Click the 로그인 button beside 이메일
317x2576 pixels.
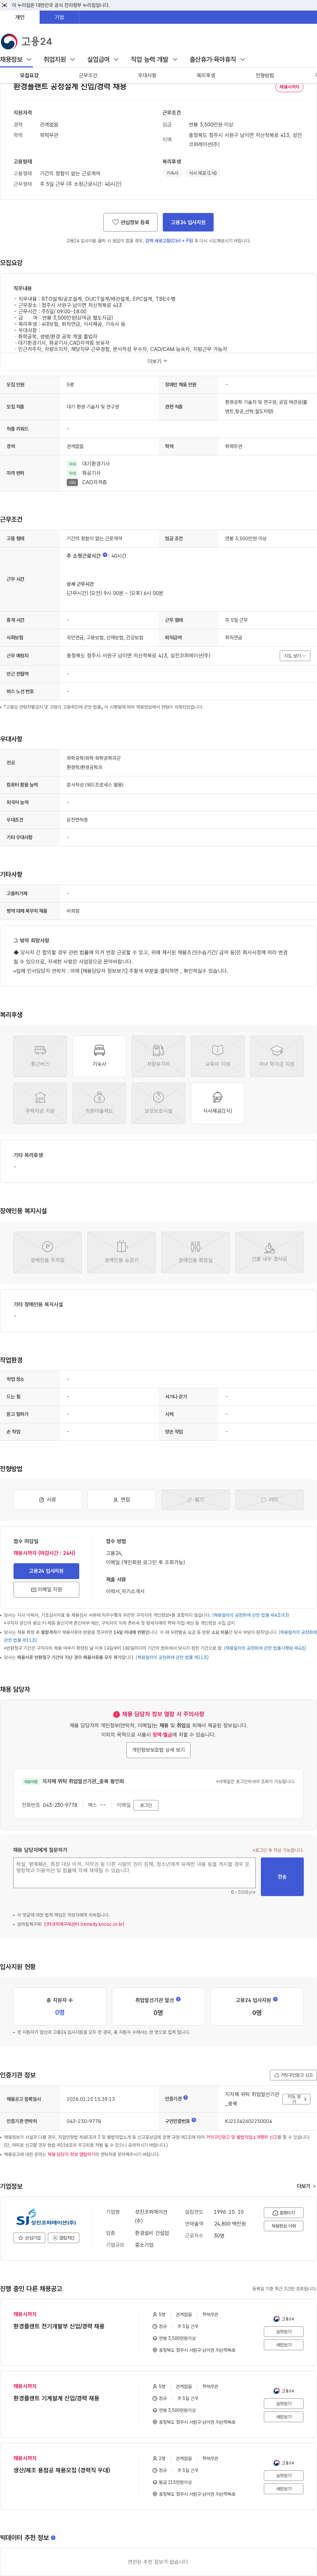tap(146, 1805)
